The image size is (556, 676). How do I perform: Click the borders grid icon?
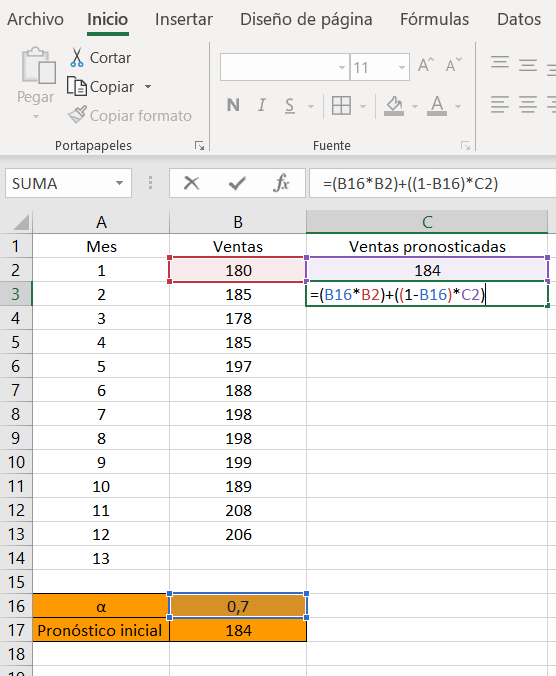click(341, 105)
